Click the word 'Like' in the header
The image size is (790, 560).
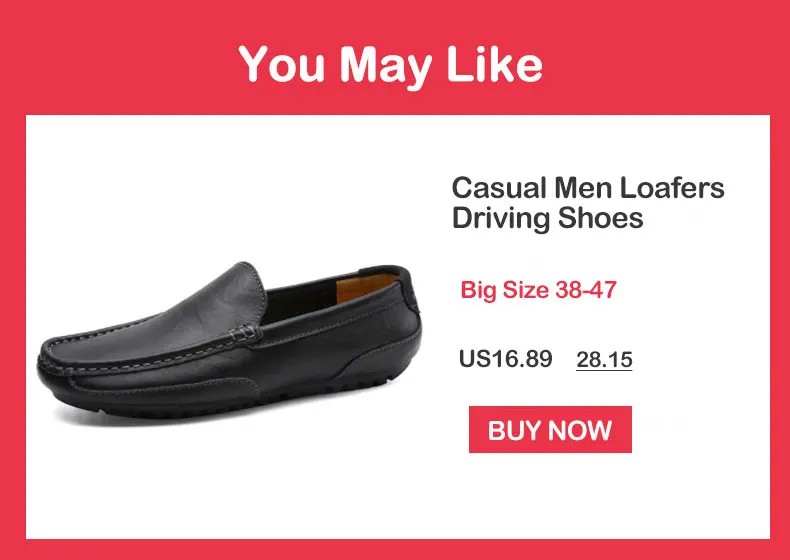pyautogui.click(x=495, y=64)
